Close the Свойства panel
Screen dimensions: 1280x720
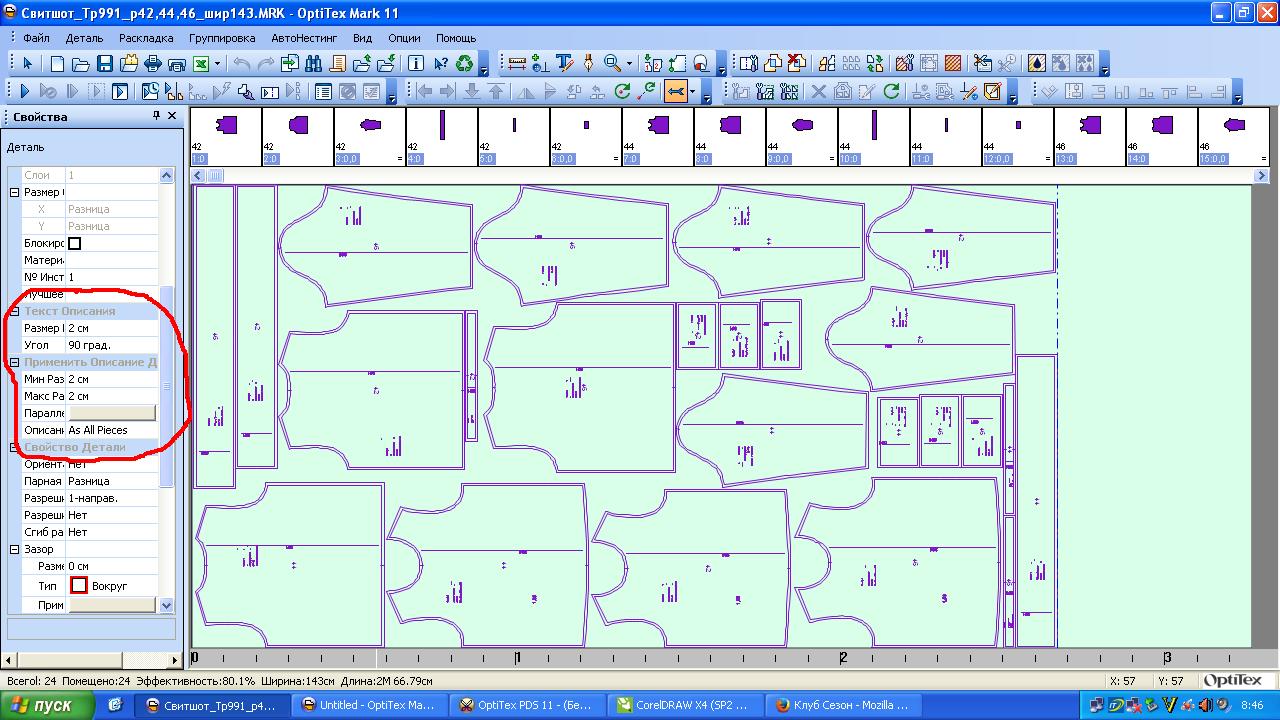point(172,116)
